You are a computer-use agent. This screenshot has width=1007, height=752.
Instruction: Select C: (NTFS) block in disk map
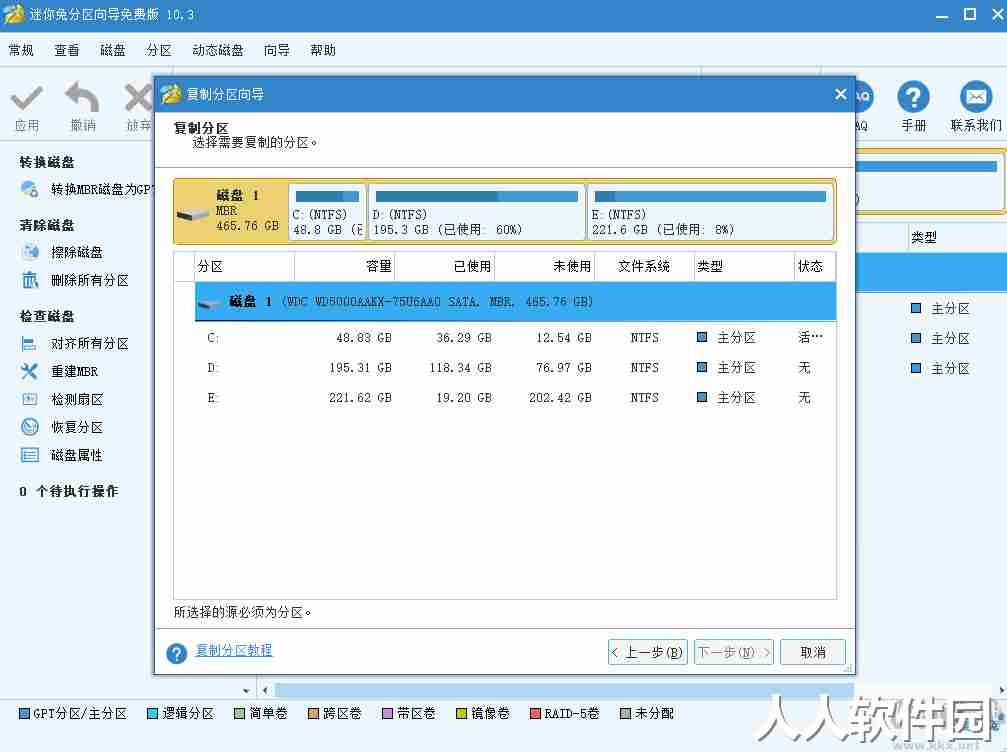328,212
